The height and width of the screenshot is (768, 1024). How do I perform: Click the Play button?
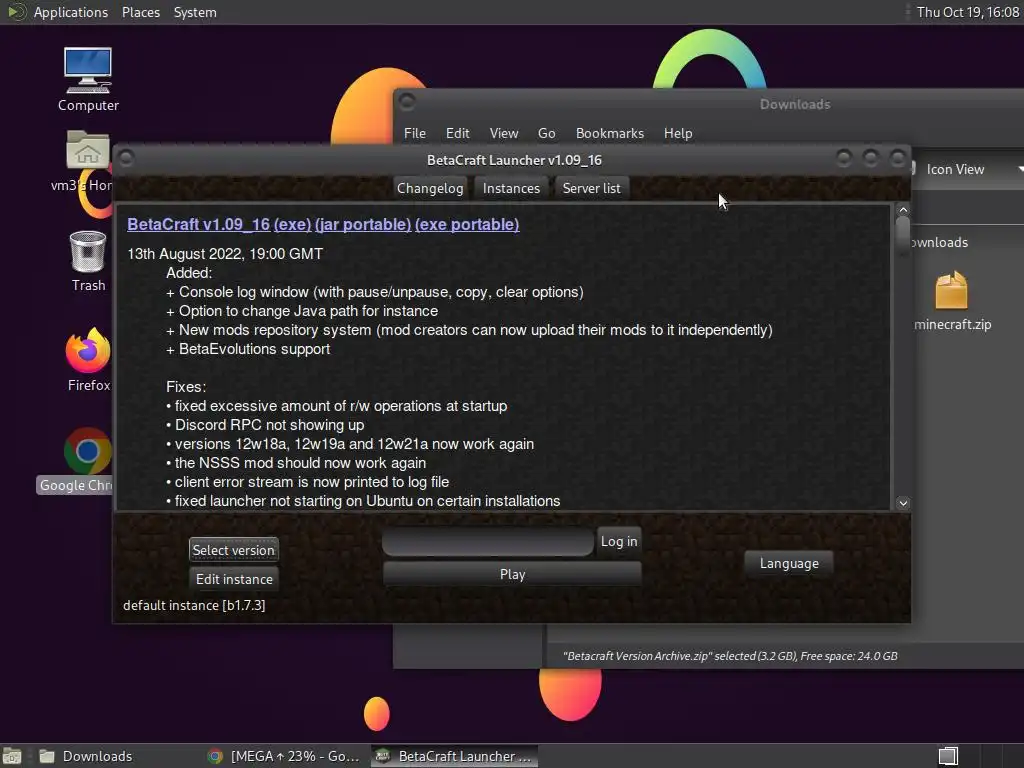[x=512, y=574]
